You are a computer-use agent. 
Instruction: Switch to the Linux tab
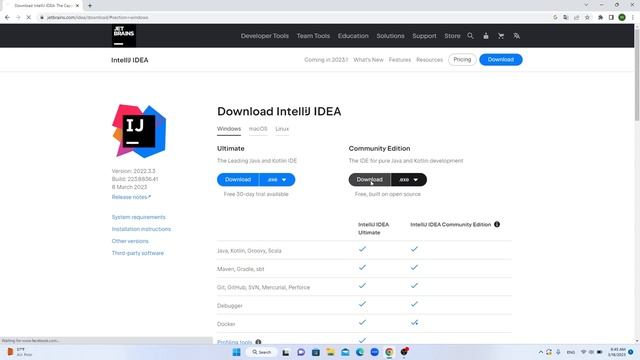[x=282, y=129]
